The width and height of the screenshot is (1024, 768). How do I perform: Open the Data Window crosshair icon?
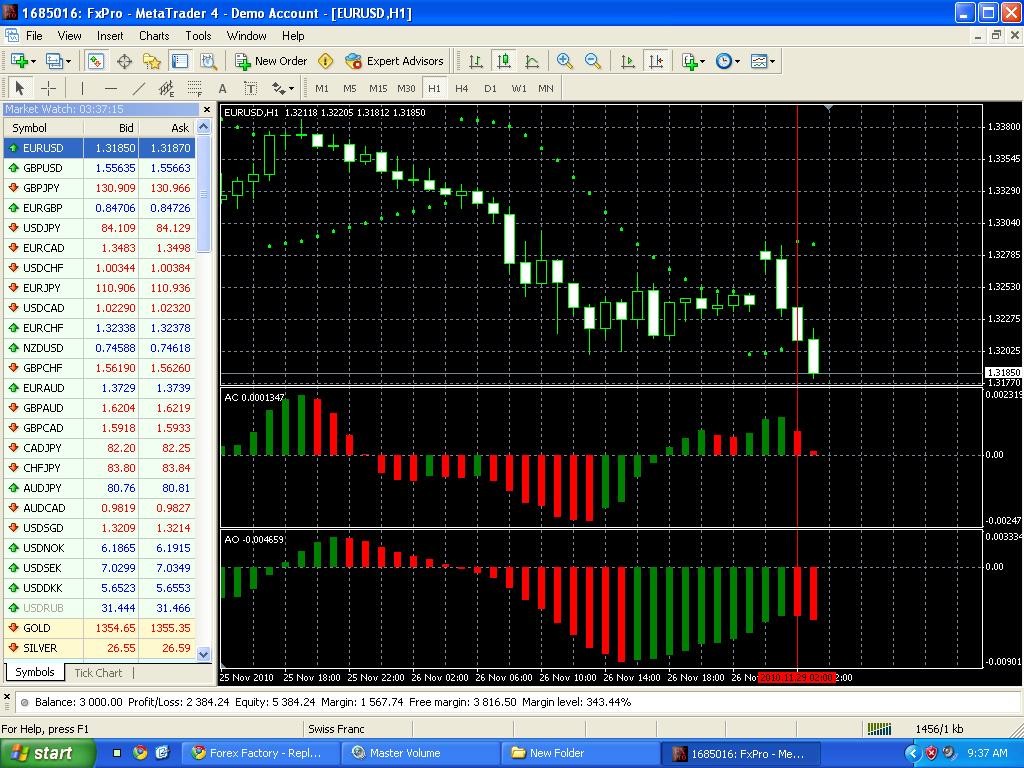pos(124,61)
